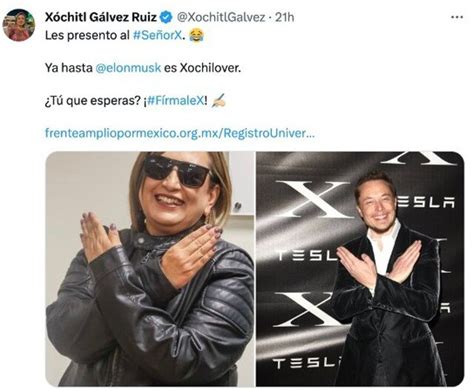Click the display name Xóchitl Gálvez Ruiz
Screen dimensions: 474x391
tap(100, 17)
